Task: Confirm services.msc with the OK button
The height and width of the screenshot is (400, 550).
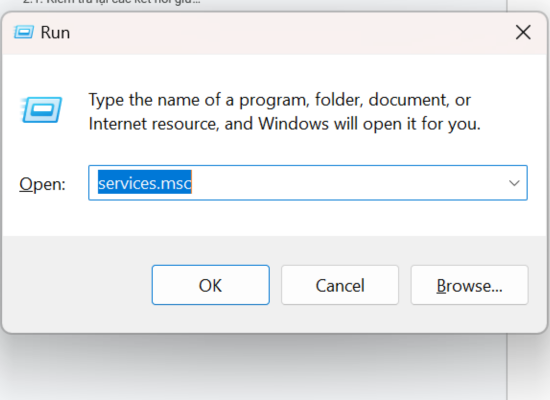Action: [210, 285]
